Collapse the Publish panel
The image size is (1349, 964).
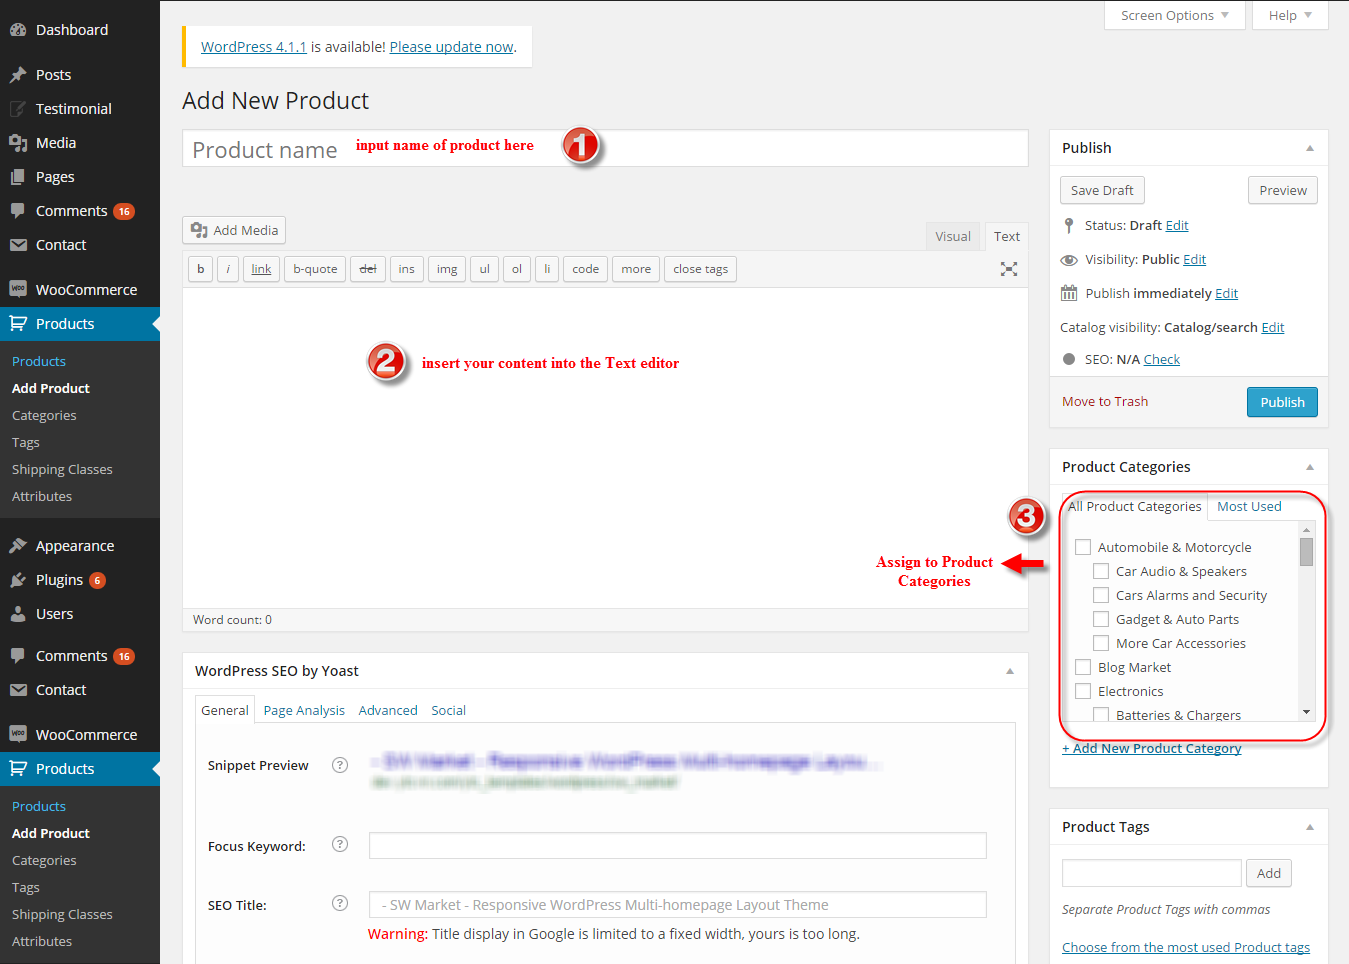(1310, 148)
